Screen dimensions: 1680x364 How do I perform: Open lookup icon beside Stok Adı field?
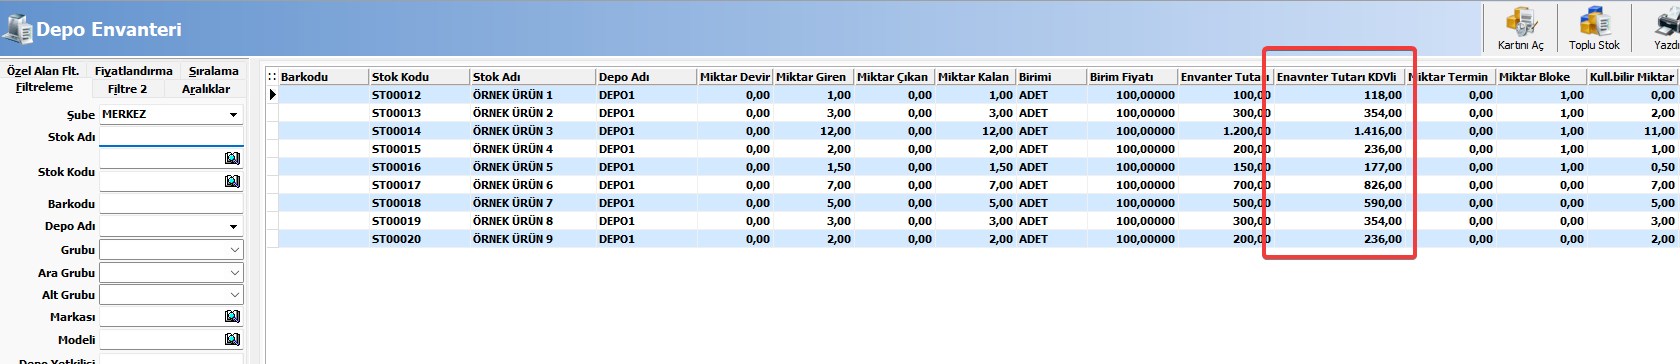232,158
